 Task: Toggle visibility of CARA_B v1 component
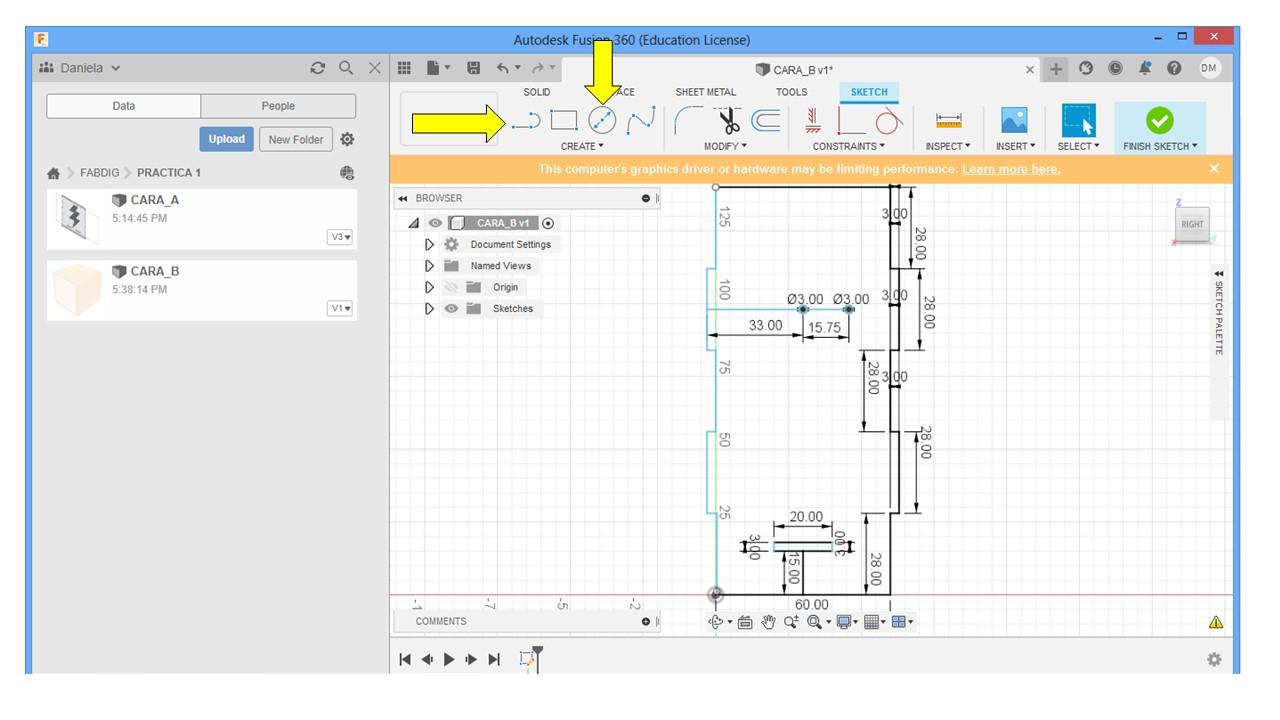click(436, 223)
